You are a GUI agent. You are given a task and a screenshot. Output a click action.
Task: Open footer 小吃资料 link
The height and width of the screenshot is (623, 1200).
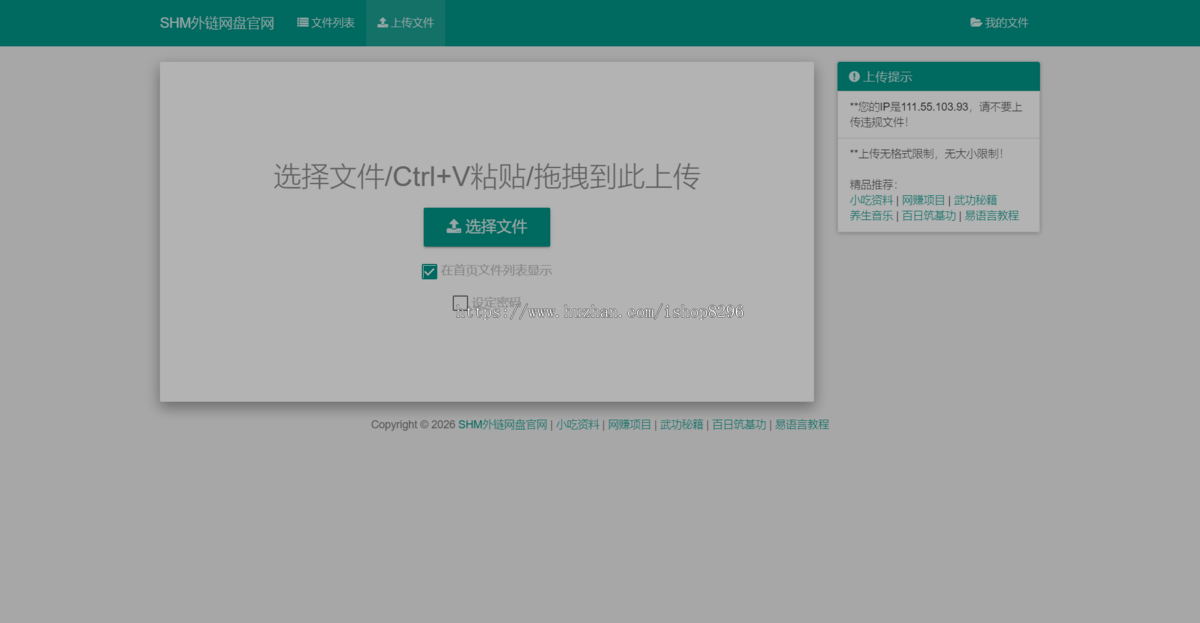[x=578, y=425]
